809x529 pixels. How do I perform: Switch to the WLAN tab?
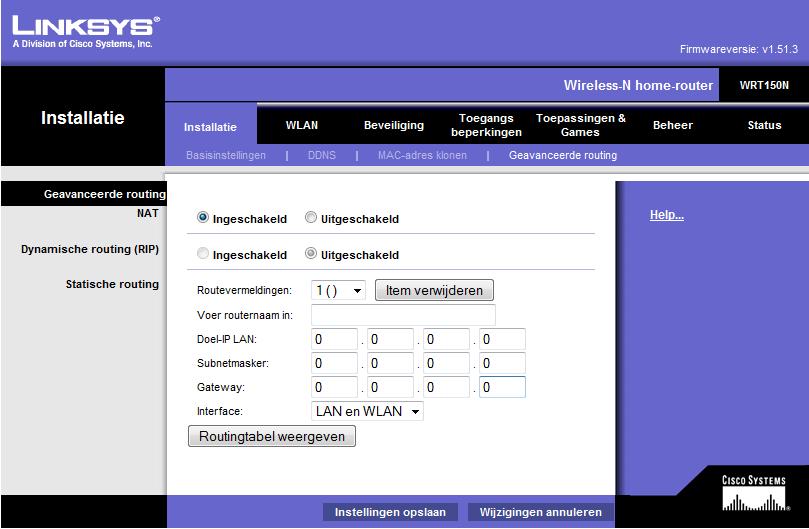point(302,125)
